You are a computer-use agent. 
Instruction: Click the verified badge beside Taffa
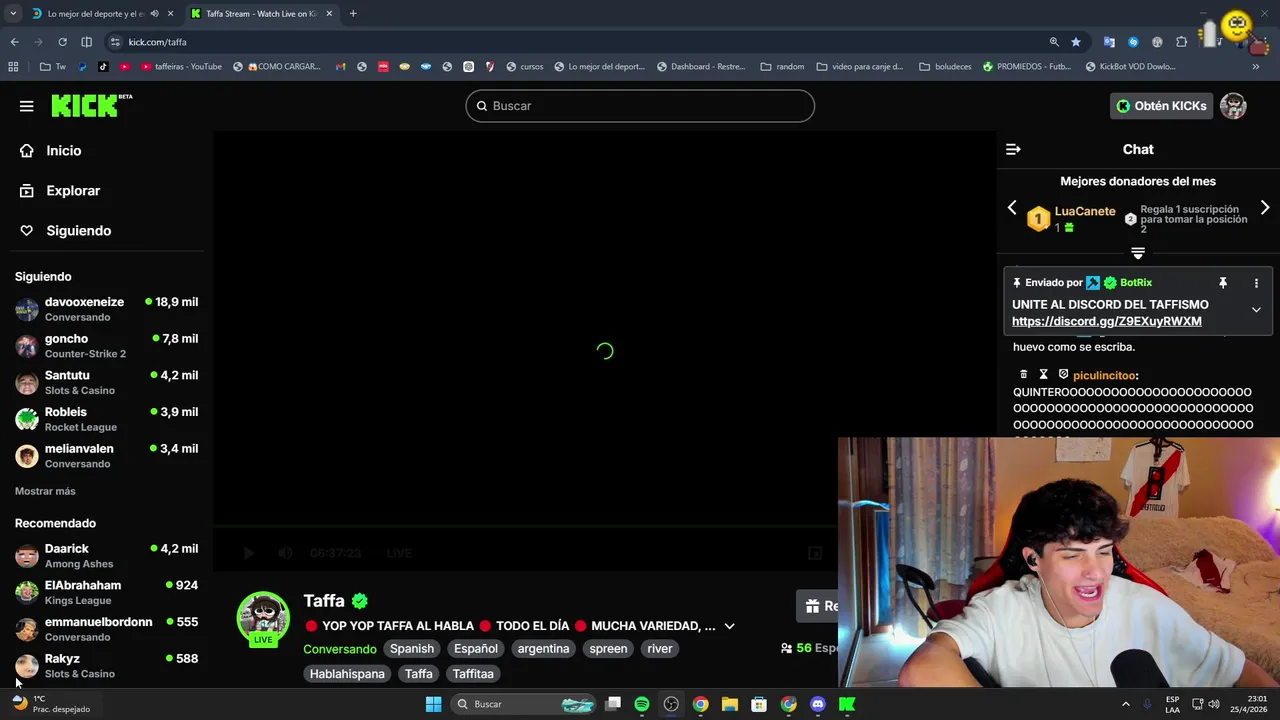[360, 601]
